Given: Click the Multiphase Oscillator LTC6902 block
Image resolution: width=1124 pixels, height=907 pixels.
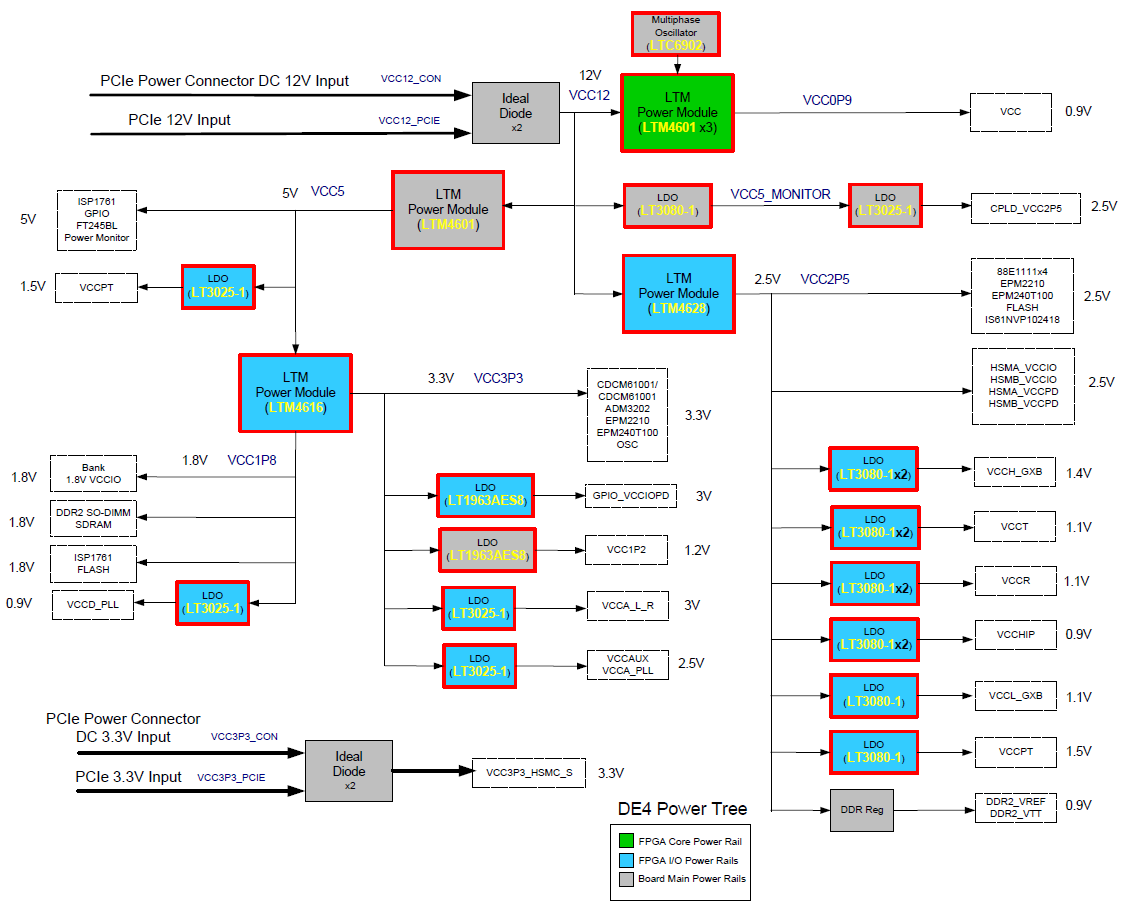Looking at the screenshot, I should tap(675, 34).
